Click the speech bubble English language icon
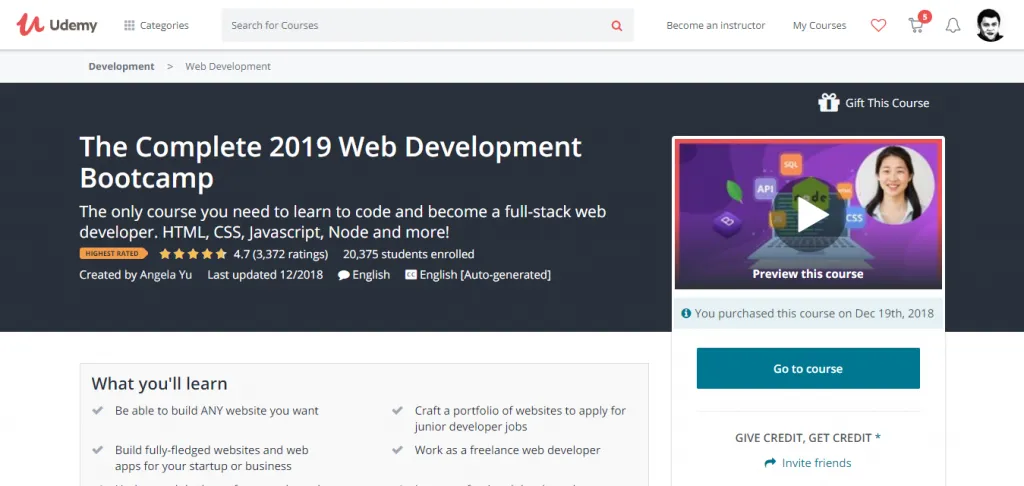Image resolution: width=1024 pixels, height=486 pixels. (x=344, y=275)
